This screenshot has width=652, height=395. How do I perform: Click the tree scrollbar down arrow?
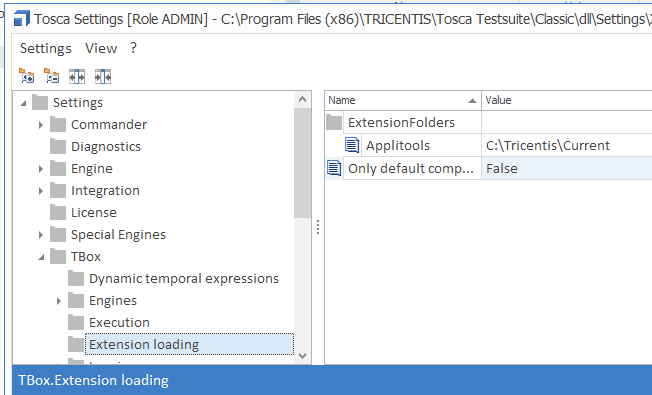302,356
